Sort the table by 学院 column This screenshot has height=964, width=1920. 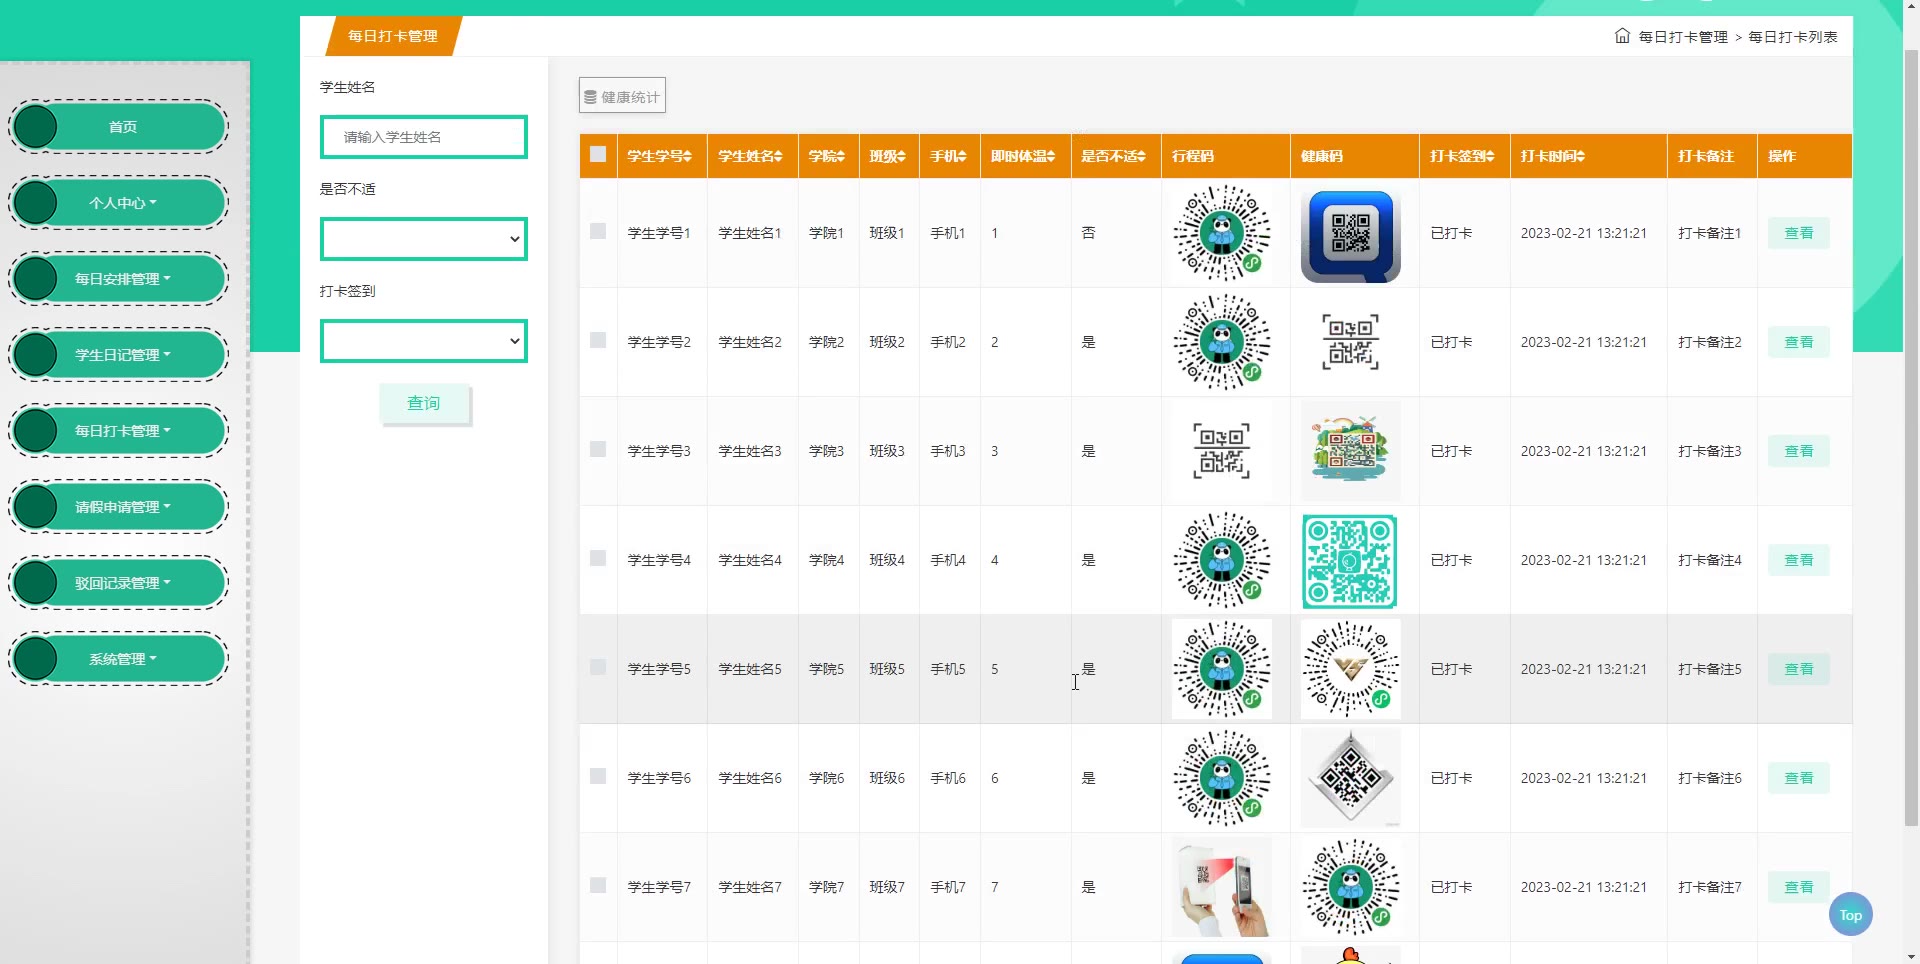[828, 156]
